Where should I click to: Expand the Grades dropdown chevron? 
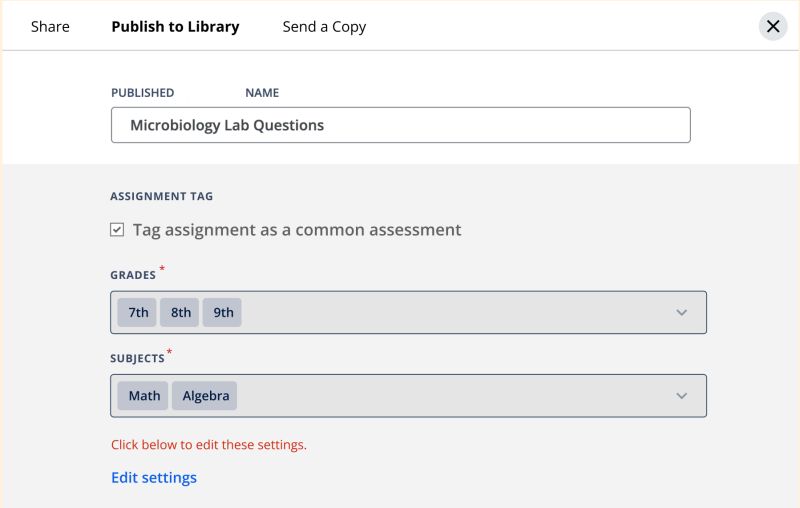pos(682,312)
